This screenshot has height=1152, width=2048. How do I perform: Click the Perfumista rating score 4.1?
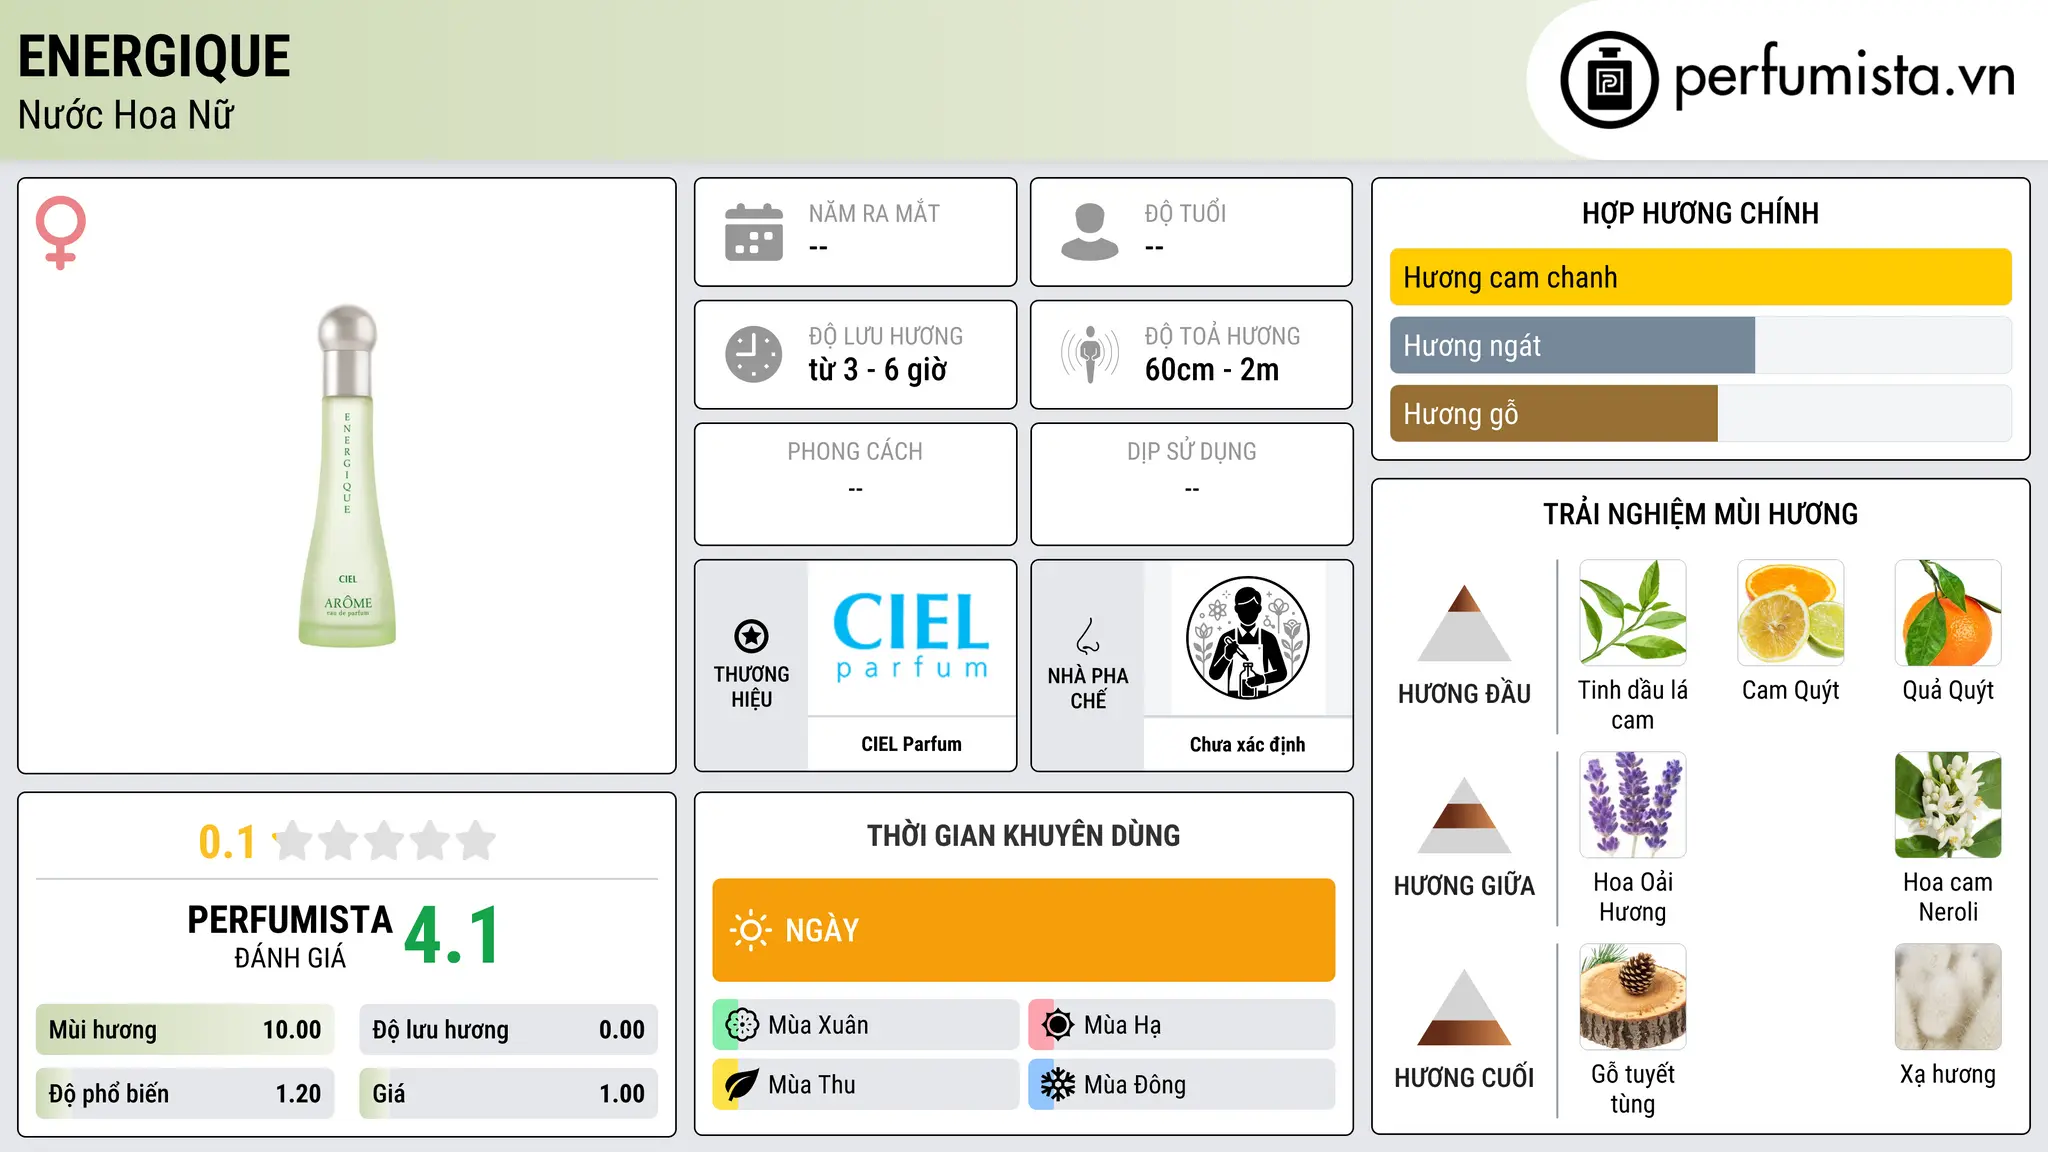452,936
